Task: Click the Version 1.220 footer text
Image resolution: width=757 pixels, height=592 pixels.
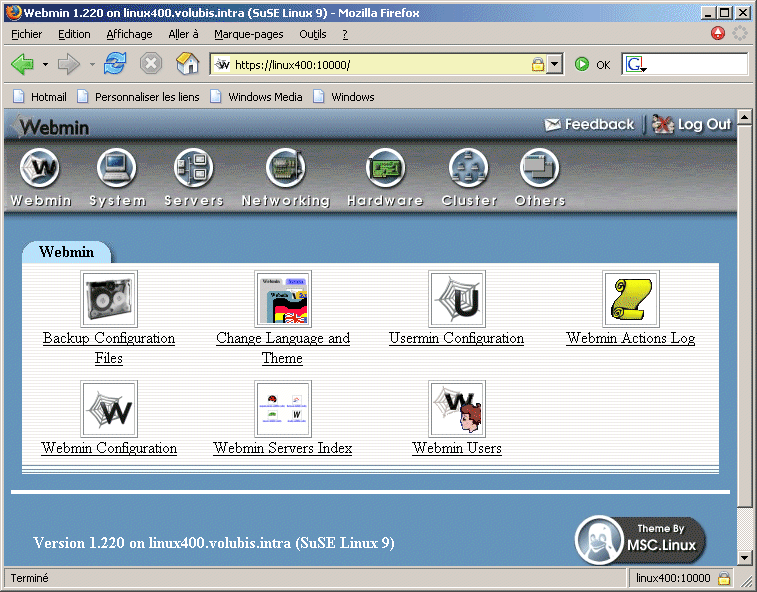Action: [x=214, y=543]
